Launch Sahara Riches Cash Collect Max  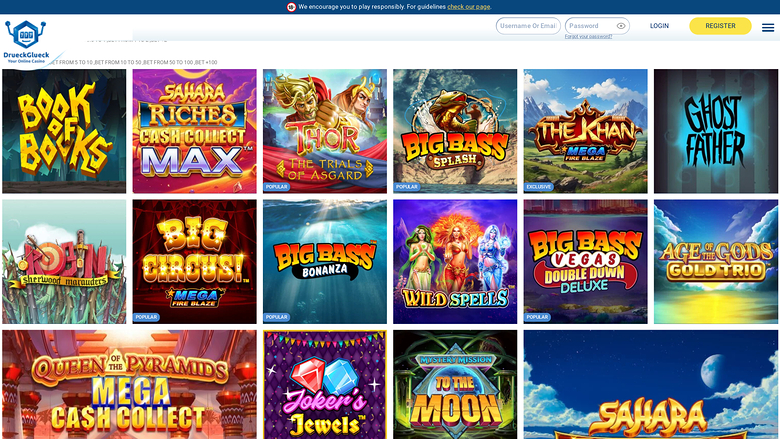pyautogui.click(x=195, y=131)
